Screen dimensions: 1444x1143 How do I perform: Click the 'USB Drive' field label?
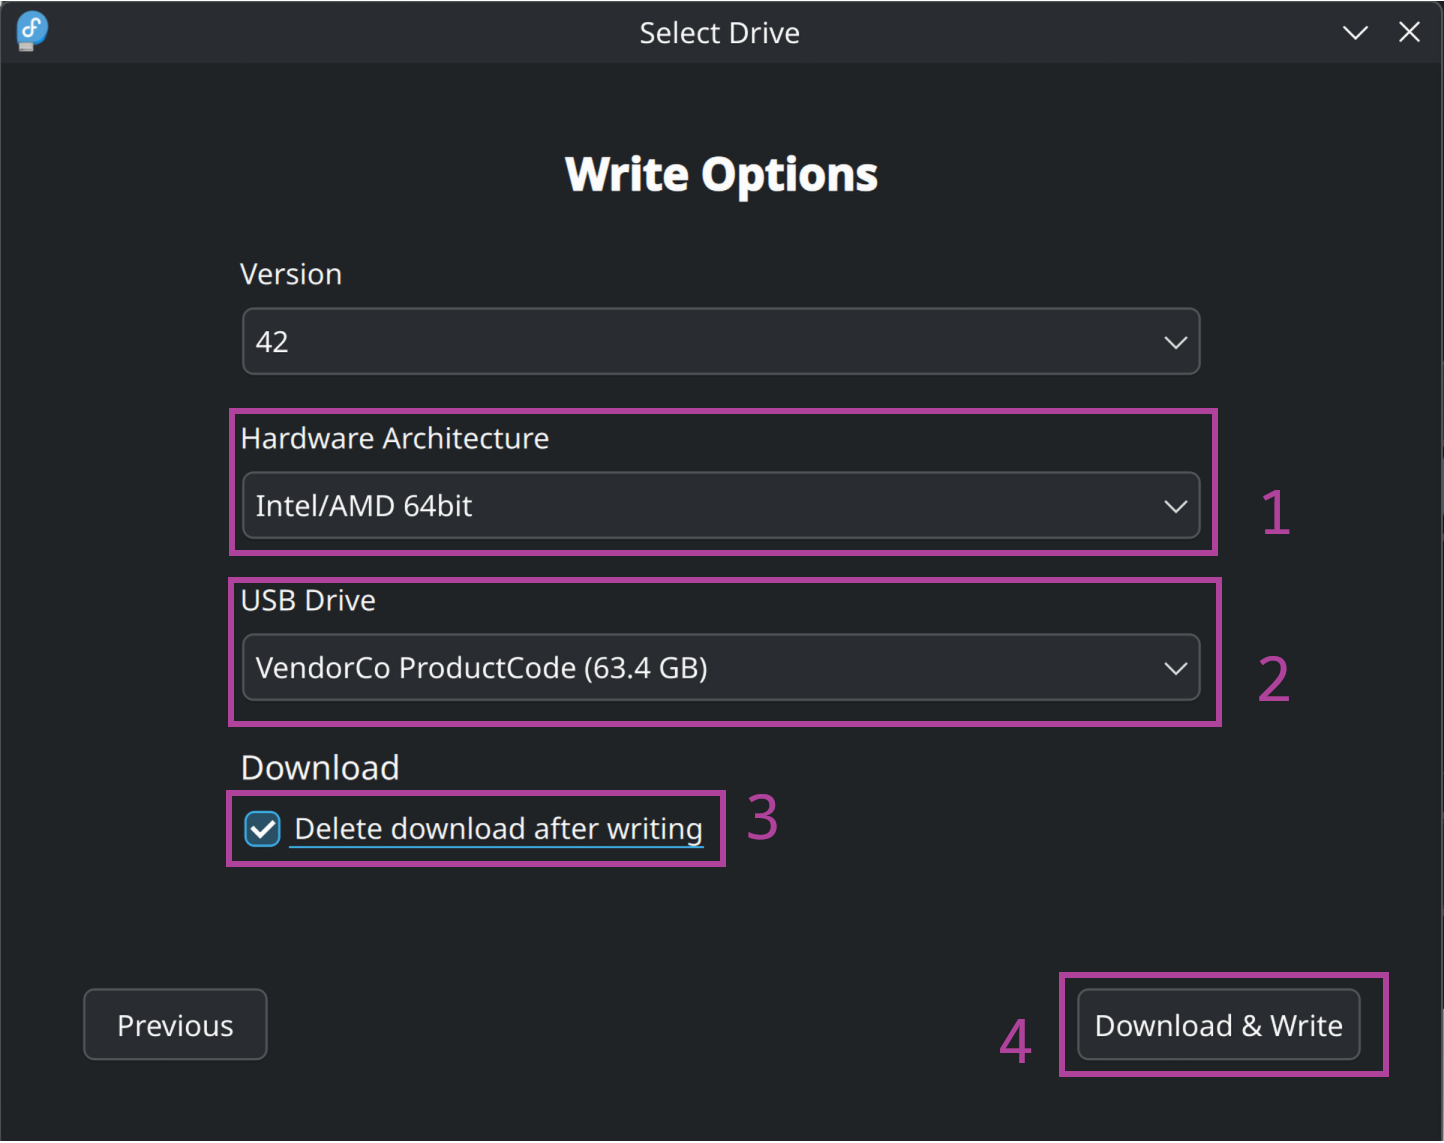coord(308,600)
